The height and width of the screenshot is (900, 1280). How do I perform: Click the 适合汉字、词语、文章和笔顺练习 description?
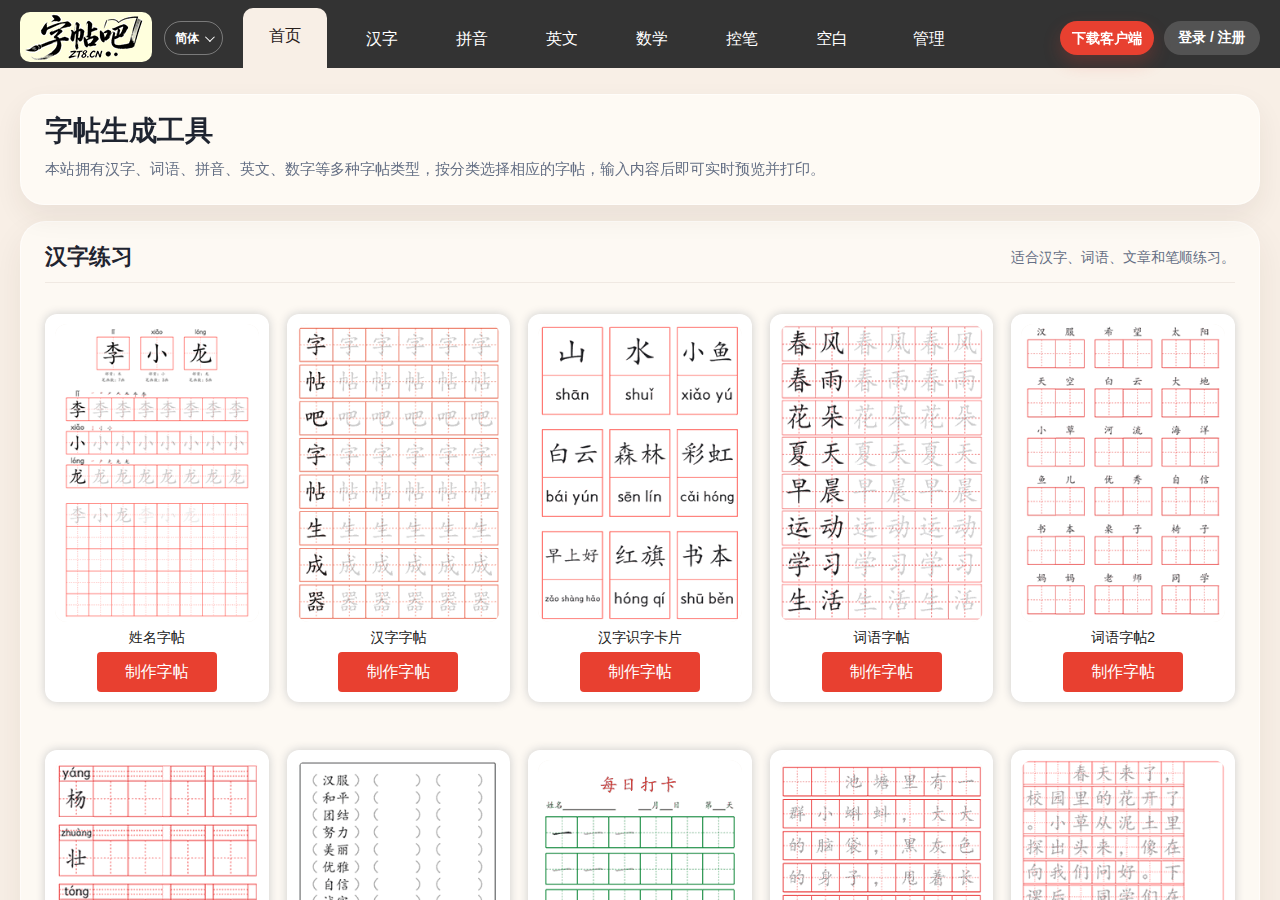pos(1123,258)
